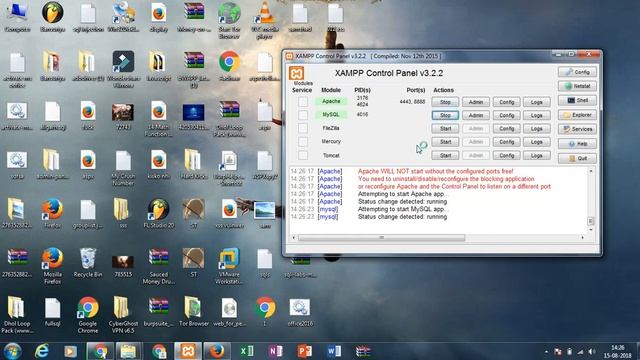The image size is (640, 360).
Task: Select Mozilla Firefox desktop shortcut
Action: pyautogui.click(x=52, y=265)
